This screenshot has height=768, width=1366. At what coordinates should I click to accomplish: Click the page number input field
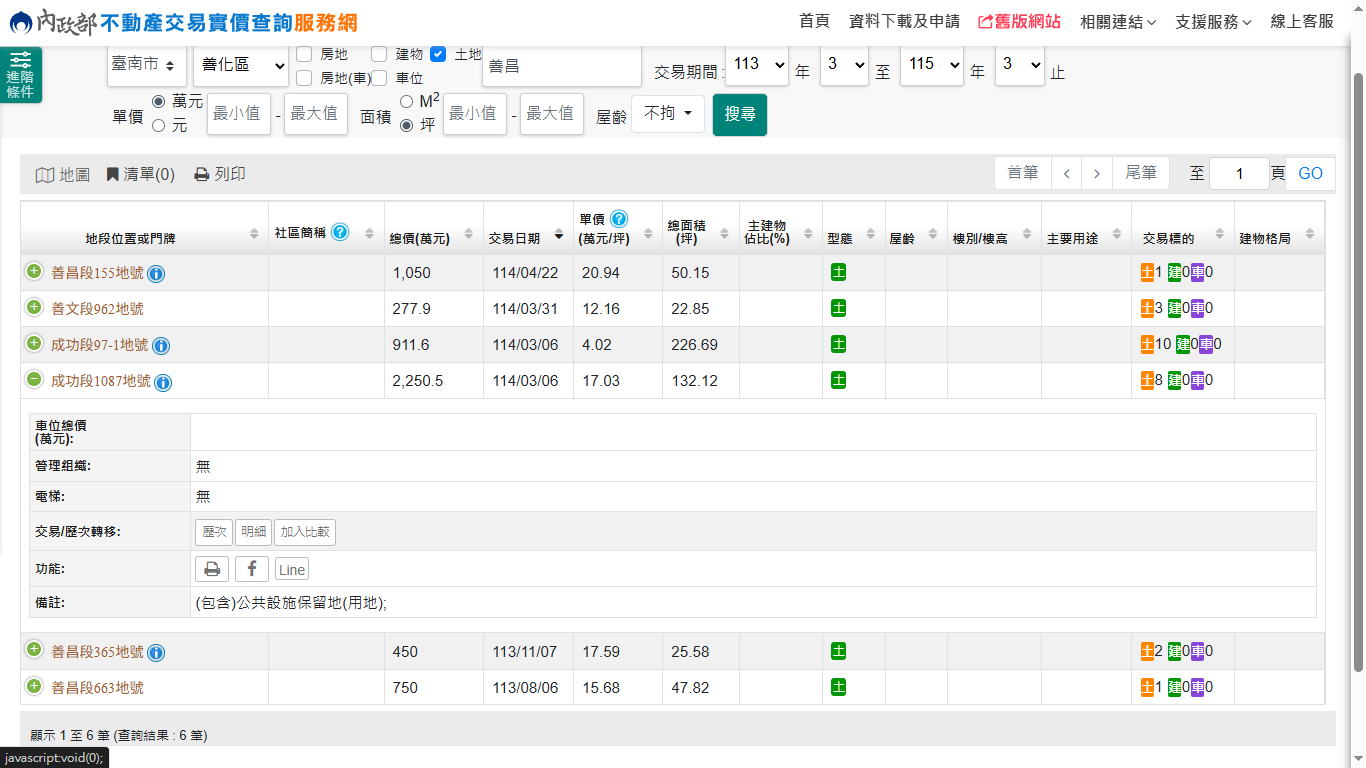[1238, 174]
